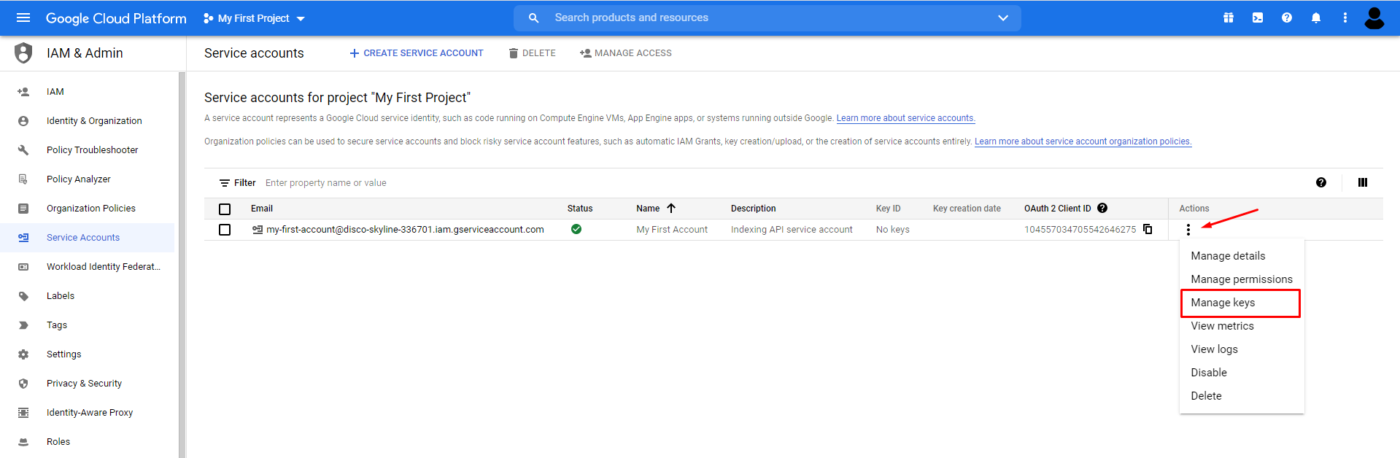Image resolution: width=1400 pixels, height=458 pixels.
Task: Click the Identity & Organization icon
Action: 23,121
